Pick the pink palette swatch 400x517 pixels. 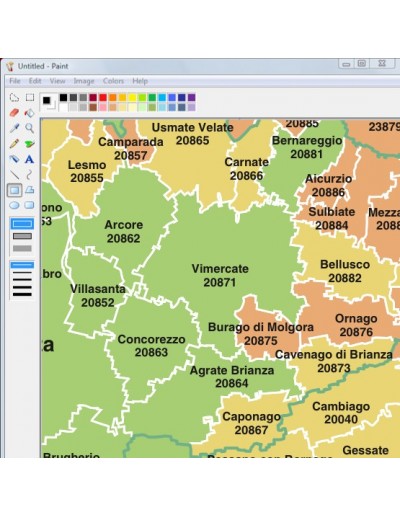(103, 107)
